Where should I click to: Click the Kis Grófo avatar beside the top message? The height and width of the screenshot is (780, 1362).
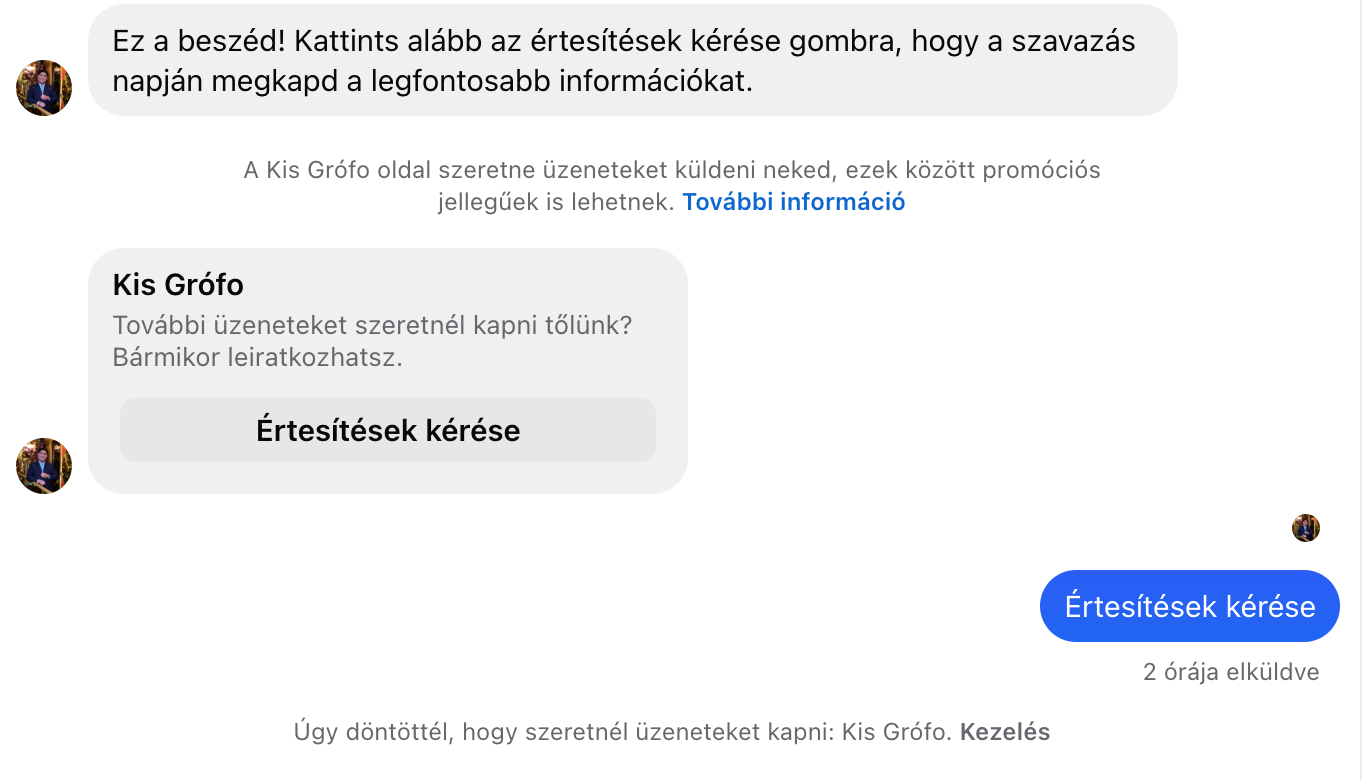44,88
